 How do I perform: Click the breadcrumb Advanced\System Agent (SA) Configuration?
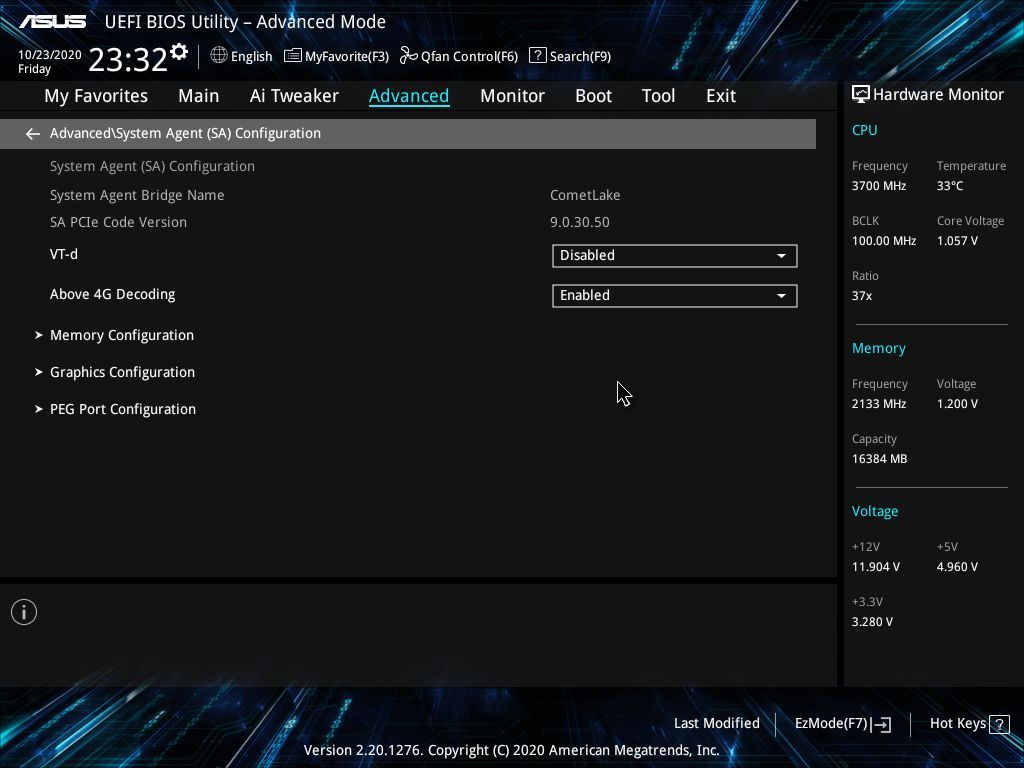(x=185, y=133)
